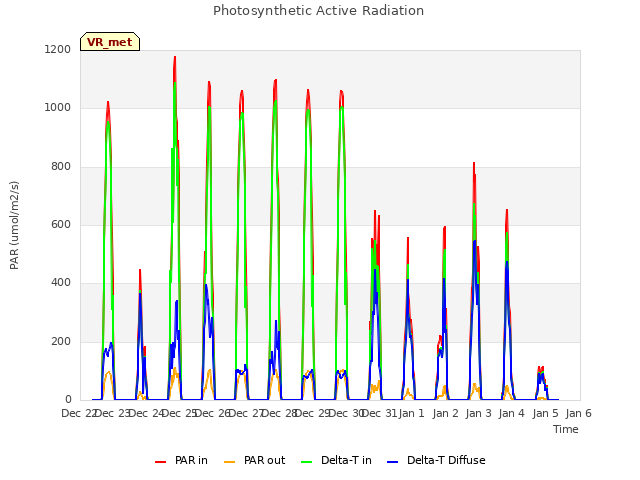Viewport: 640px width, 480px height.
Task: Click the 400 y-axis tick label
Action: [61, 283]
